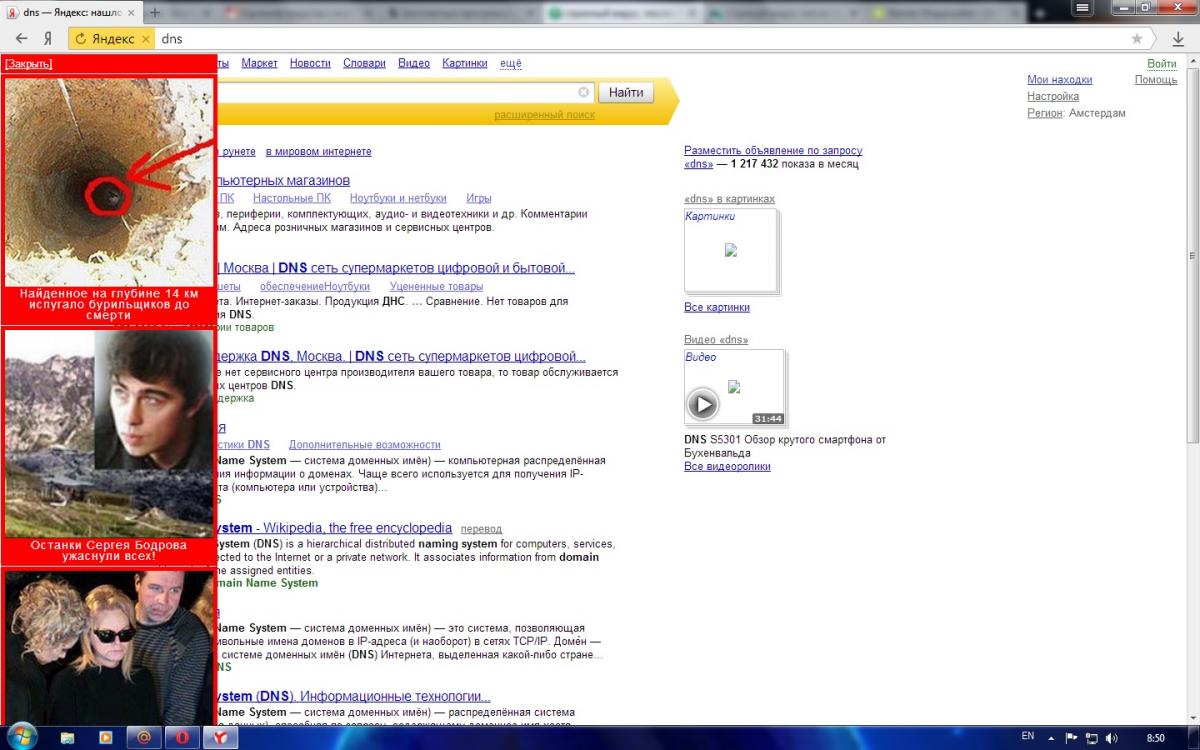Click the Картинки preview thumbnail
This screenshot has height=750, width=1200.
click(731, 250)
